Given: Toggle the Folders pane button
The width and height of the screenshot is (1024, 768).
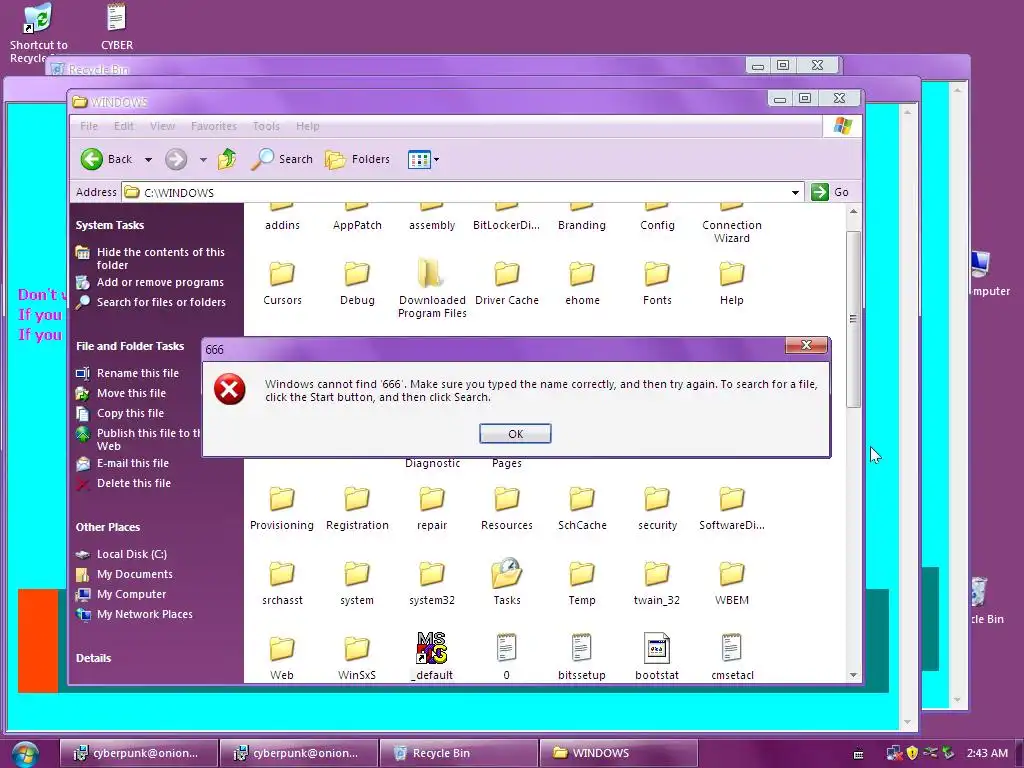Looking at the screenshot, I should [357, 159].
